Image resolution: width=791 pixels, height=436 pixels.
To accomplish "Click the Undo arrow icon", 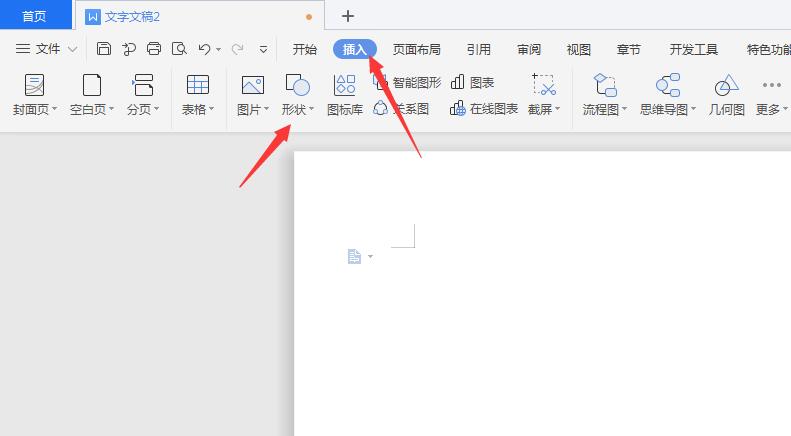I will point(204,49).
